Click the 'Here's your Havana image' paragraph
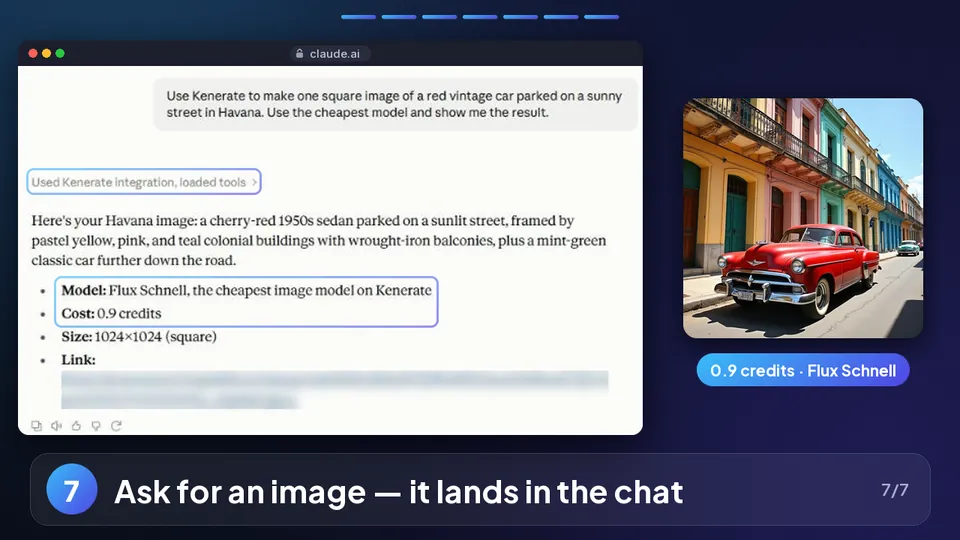The image size is (960, 540). click(318, 241)
